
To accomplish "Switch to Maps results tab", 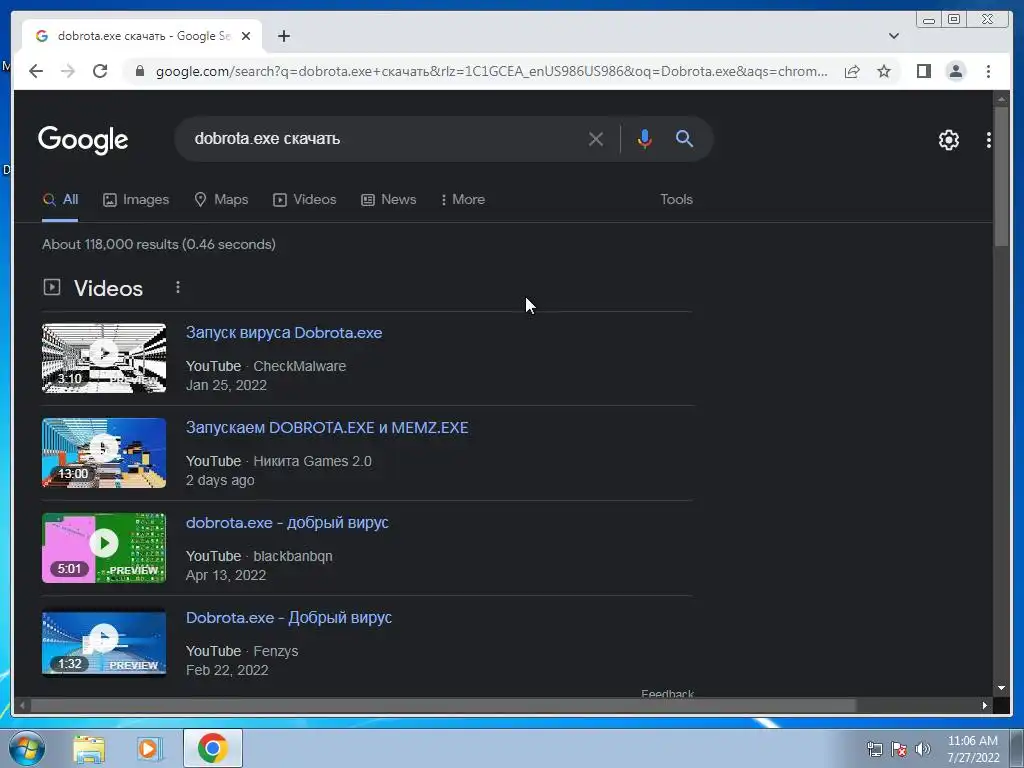I will coord(221,200).
